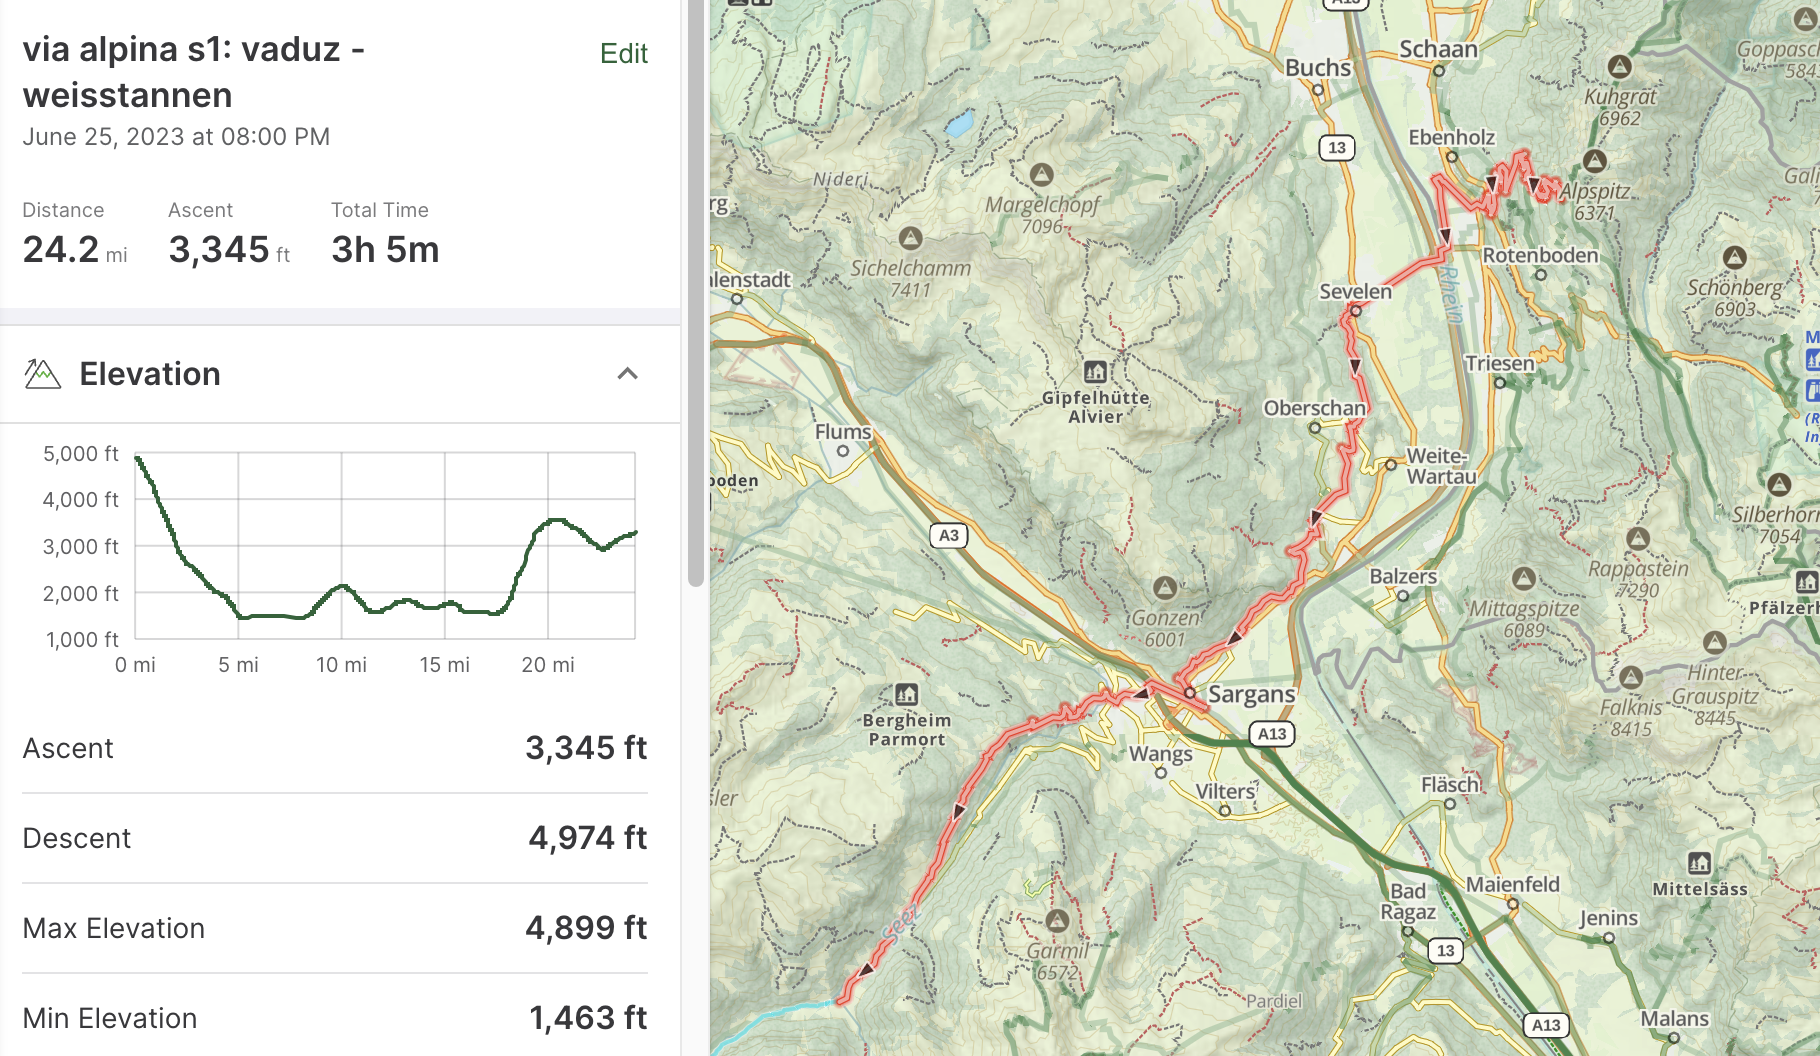This screenshot has height=1056, width=1820.
Task: Click the A13 highway shield near Sargans
Action: tap(1271, 734)
